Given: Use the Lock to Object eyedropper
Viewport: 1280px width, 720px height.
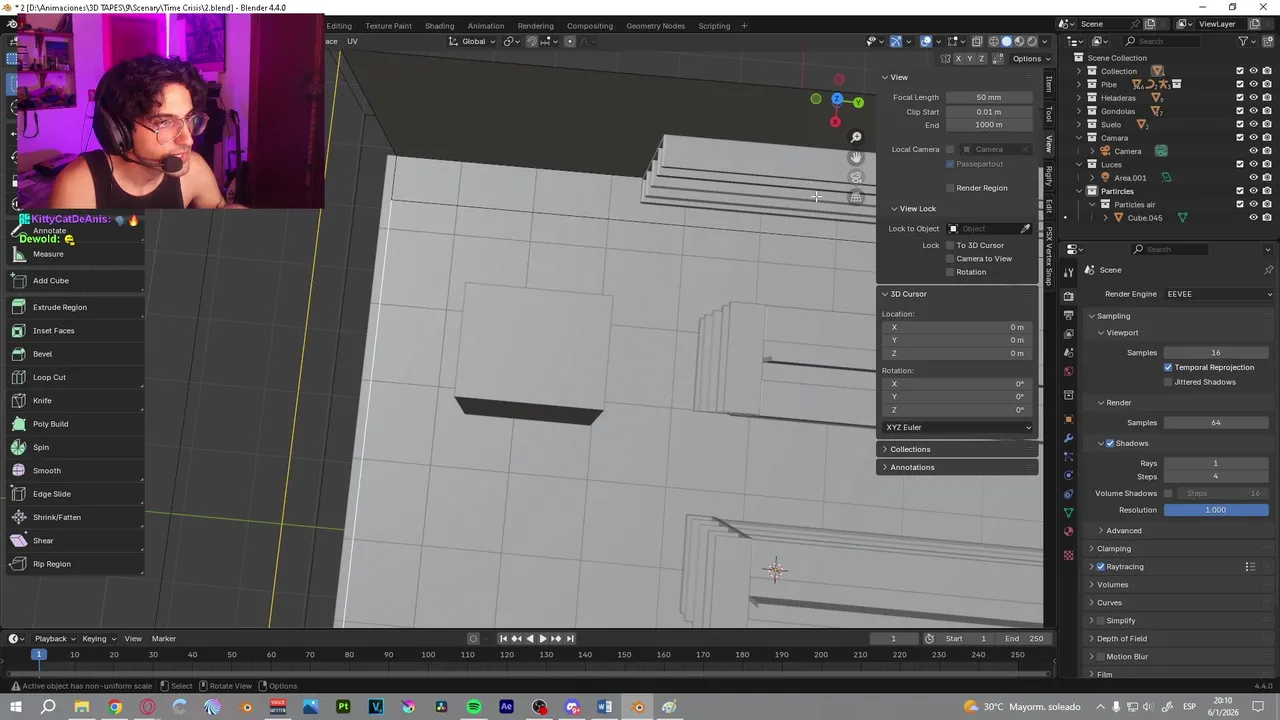Looking at the screenshot, I should [1025, 229].
